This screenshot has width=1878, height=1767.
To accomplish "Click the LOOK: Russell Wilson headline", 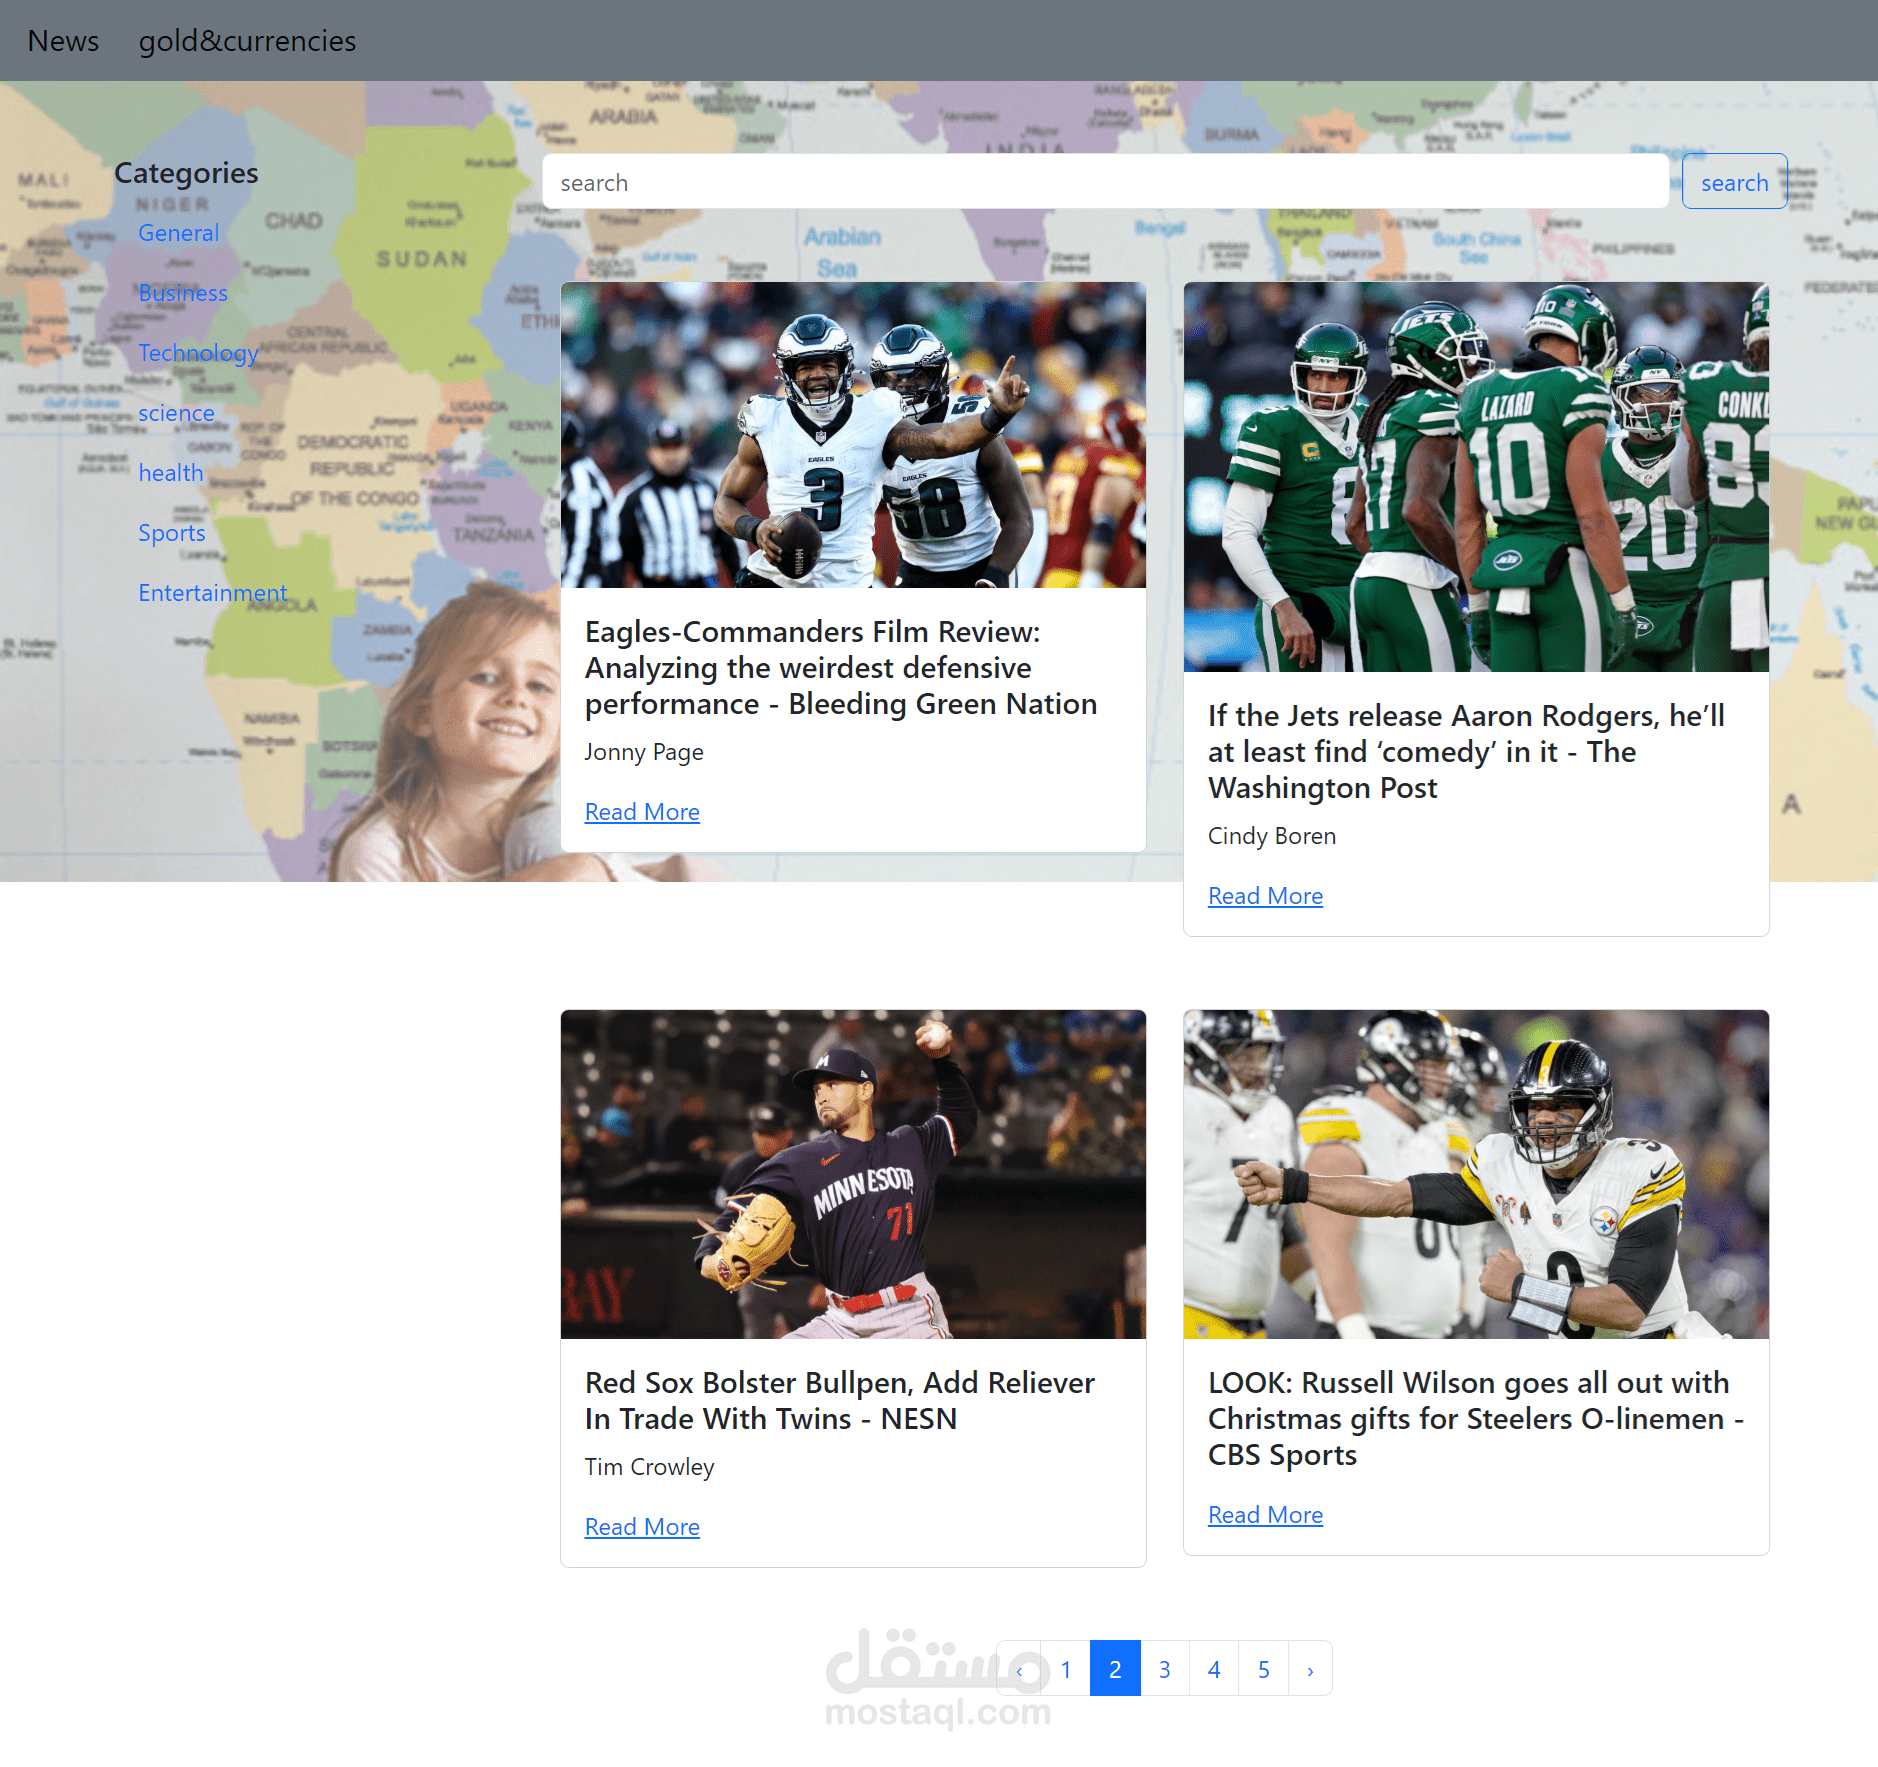I will click(1476, 1419).
